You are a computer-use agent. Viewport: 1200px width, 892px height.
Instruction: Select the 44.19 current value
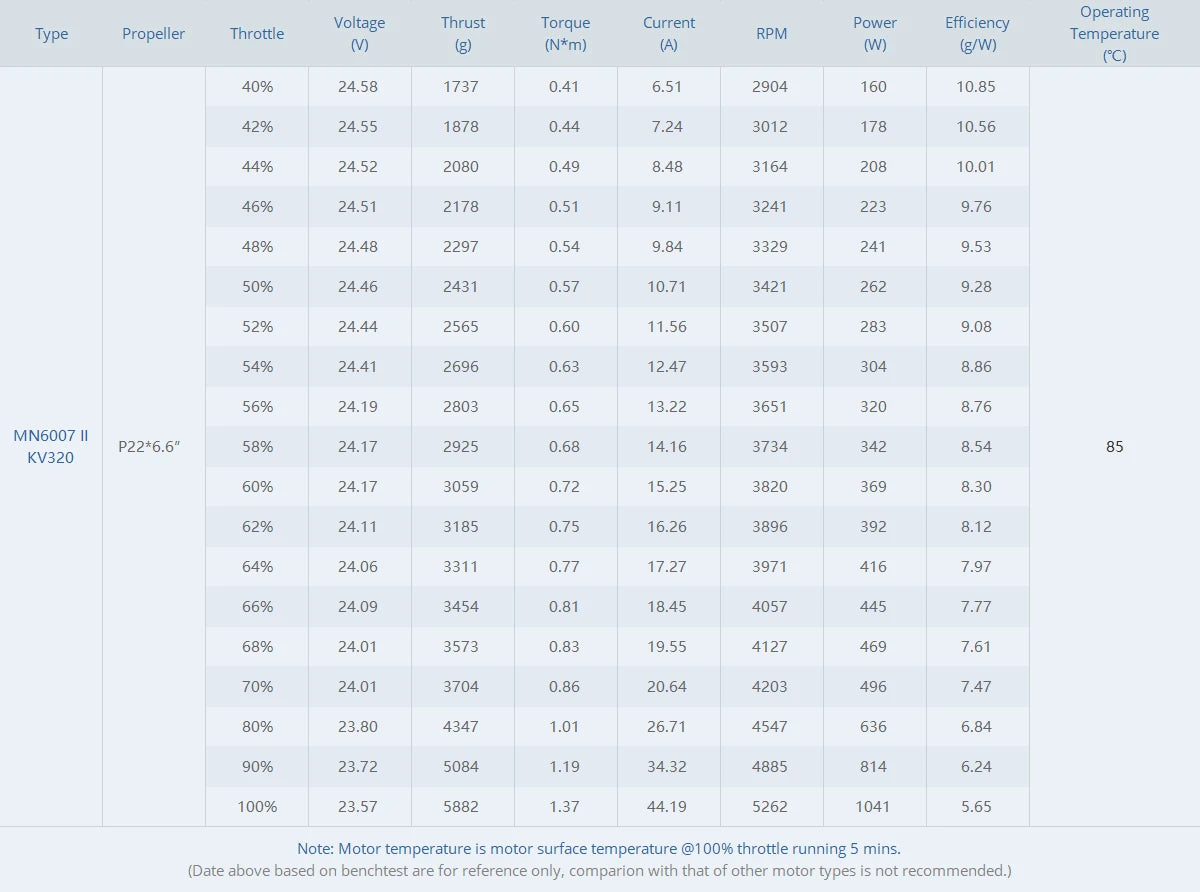[x=667, y=807]
